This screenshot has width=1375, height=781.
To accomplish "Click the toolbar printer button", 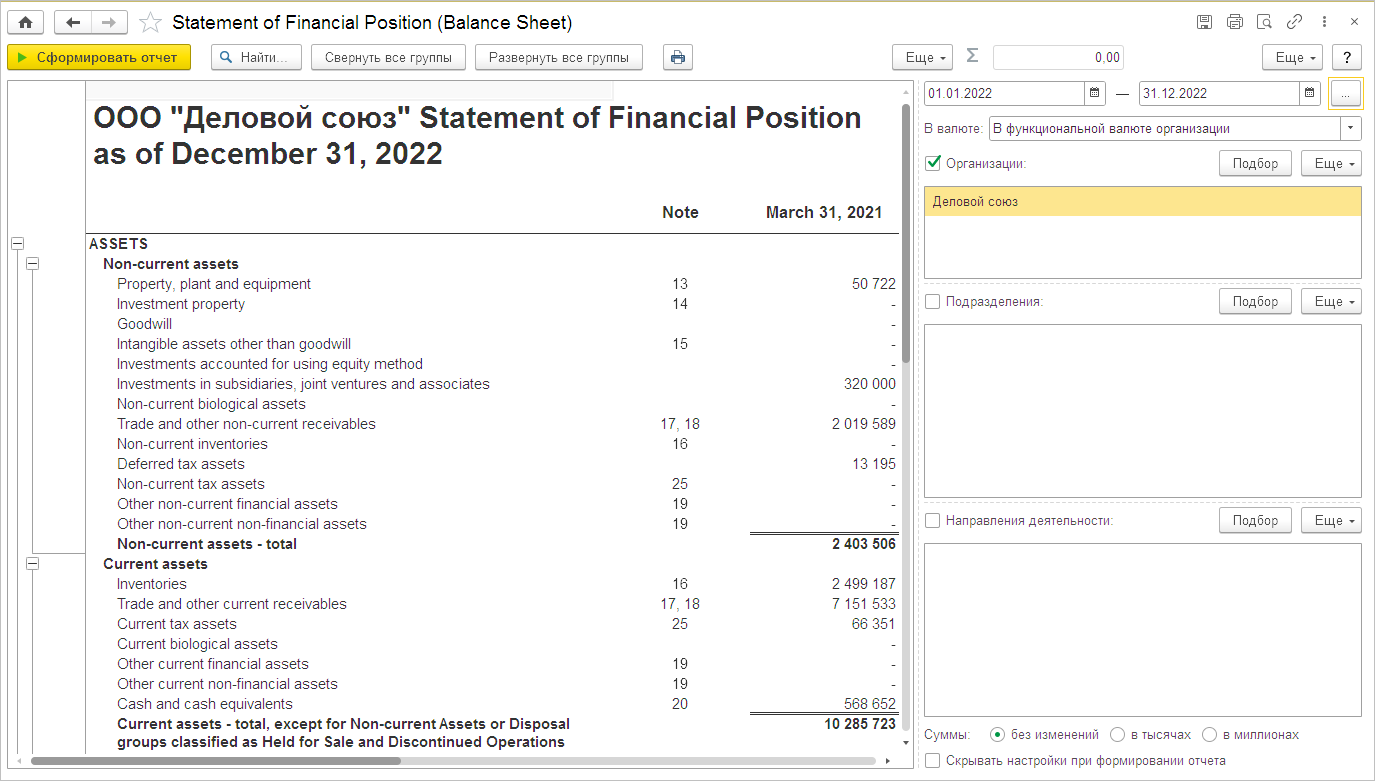I will tap(678, 57).
